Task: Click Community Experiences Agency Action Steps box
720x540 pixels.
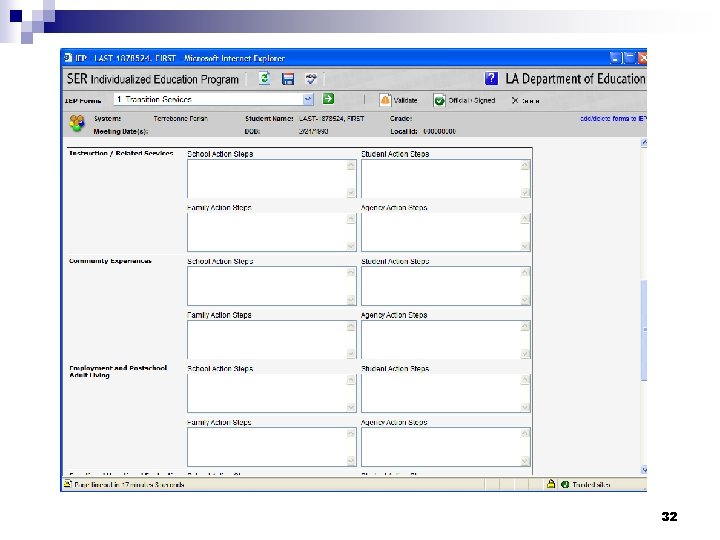Action: [x=445, y=340]
